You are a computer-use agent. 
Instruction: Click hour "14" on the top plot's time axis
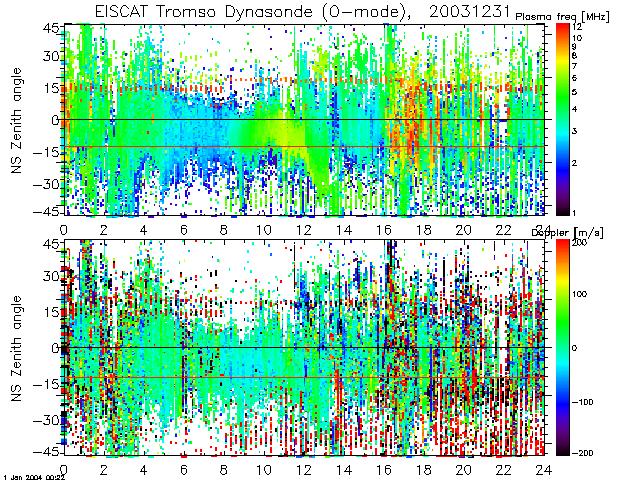click(344, 230)
